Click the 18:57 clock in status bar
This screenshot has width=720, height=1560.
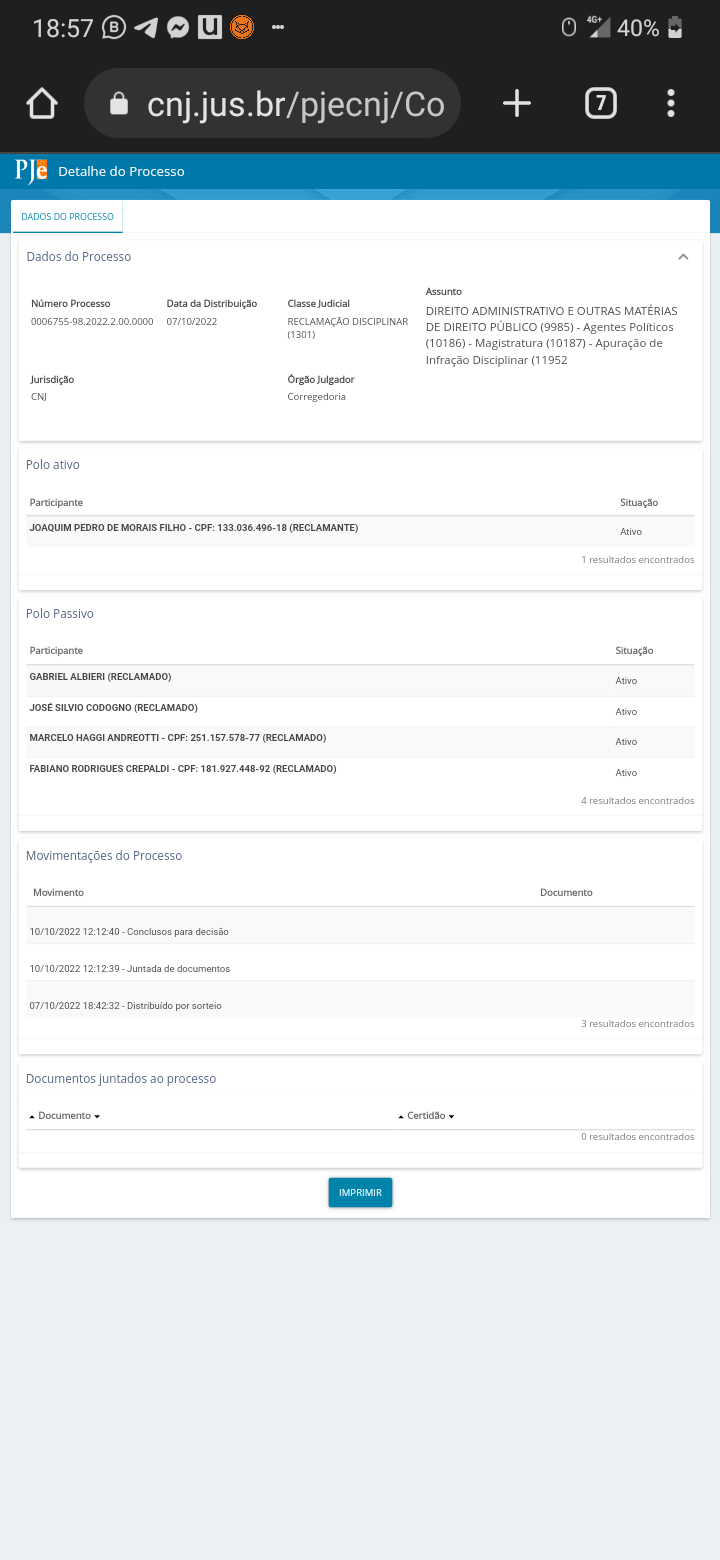pyautogui.click(x=63, y=28)
